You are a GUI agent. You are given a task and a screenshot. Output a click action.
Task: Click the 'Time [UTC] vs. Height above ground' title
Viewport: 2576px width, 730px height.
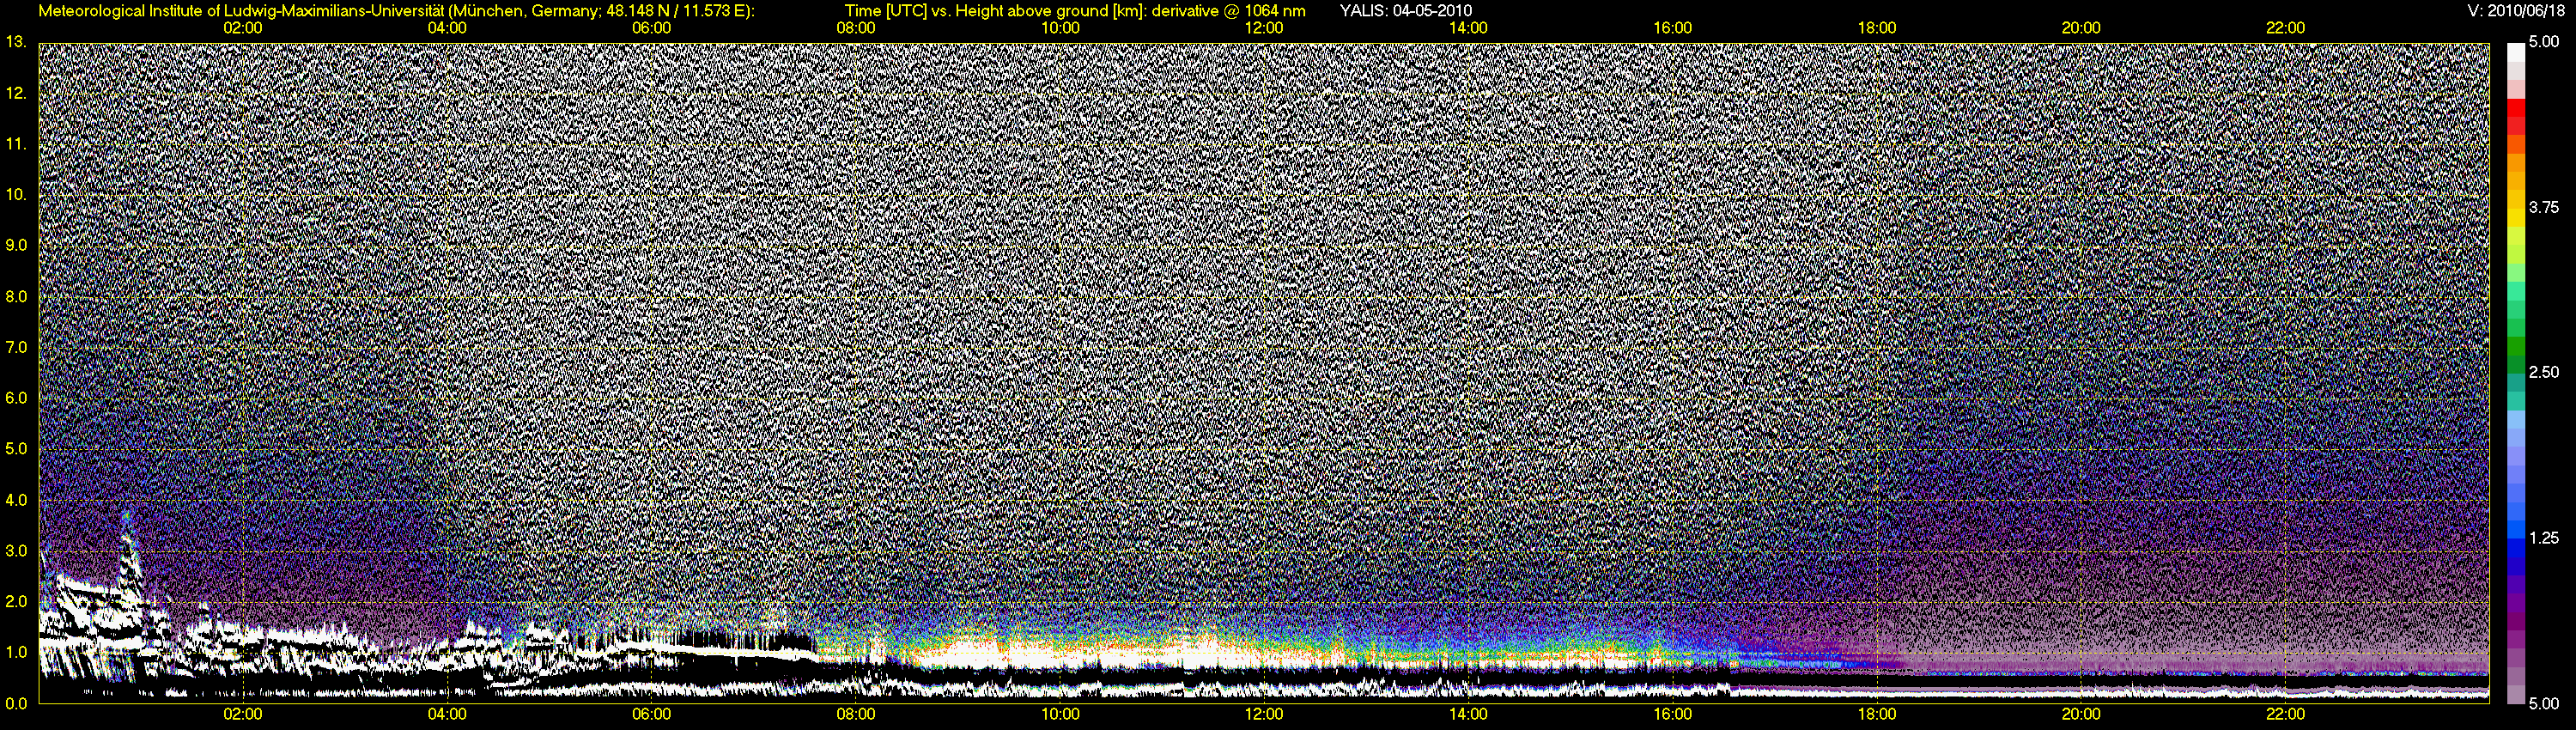1075,11
